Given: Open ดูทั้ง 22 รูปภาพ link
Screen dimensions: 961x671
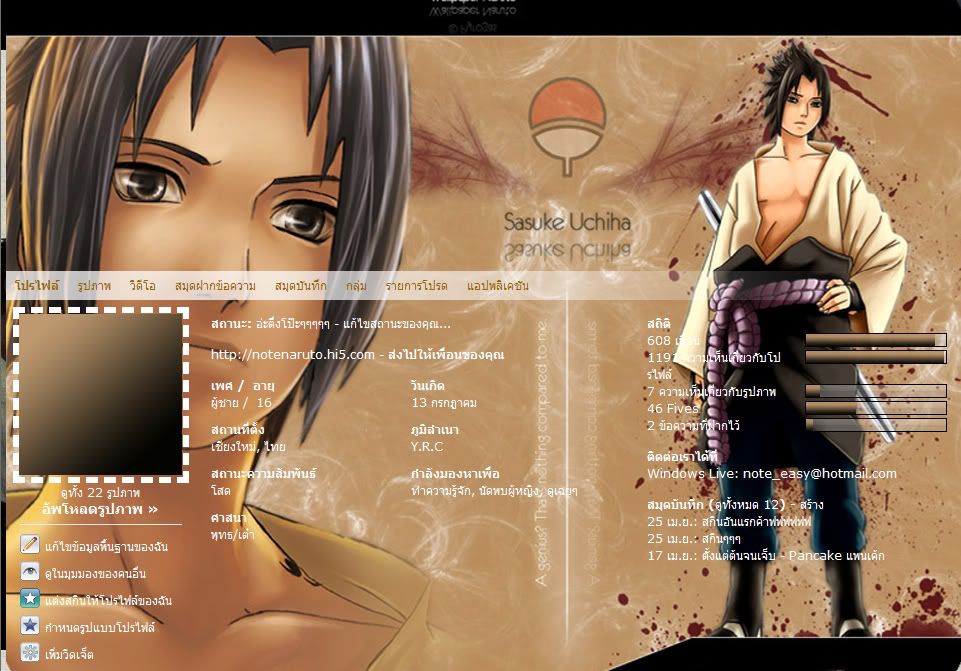Looking at the screenshot, I should [100, 493].
